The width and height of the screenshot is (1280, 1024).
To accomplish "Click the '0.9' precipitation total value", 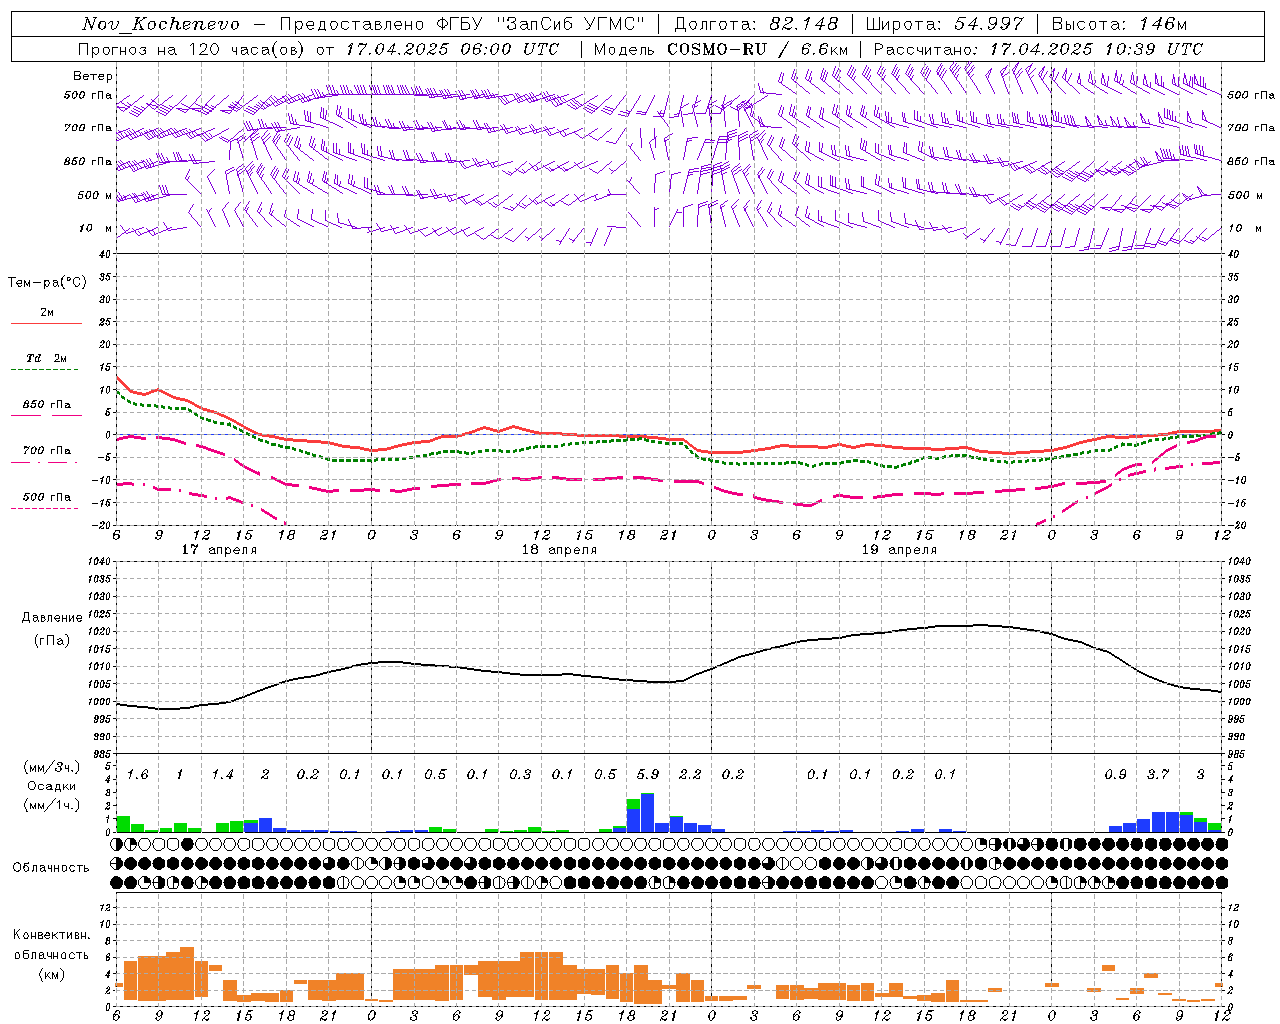I will (x=1116, y=774).
